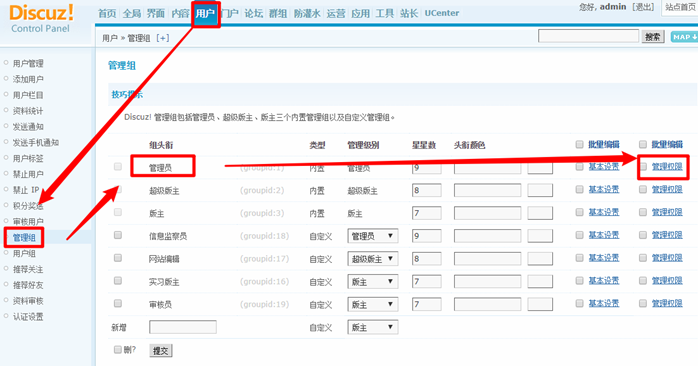The image size is (699, 367).
Task: Tick 基本设置 checkbox for 超级版主 row
Action: click(x=580, y=190)
